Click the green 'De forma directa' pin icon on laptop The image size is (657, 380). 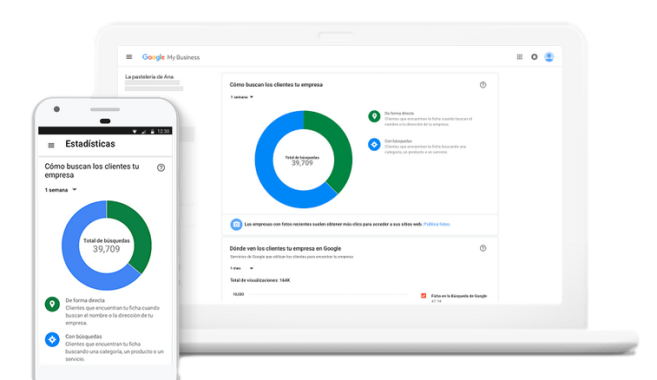pyautogui.click(x=374, y=116)
